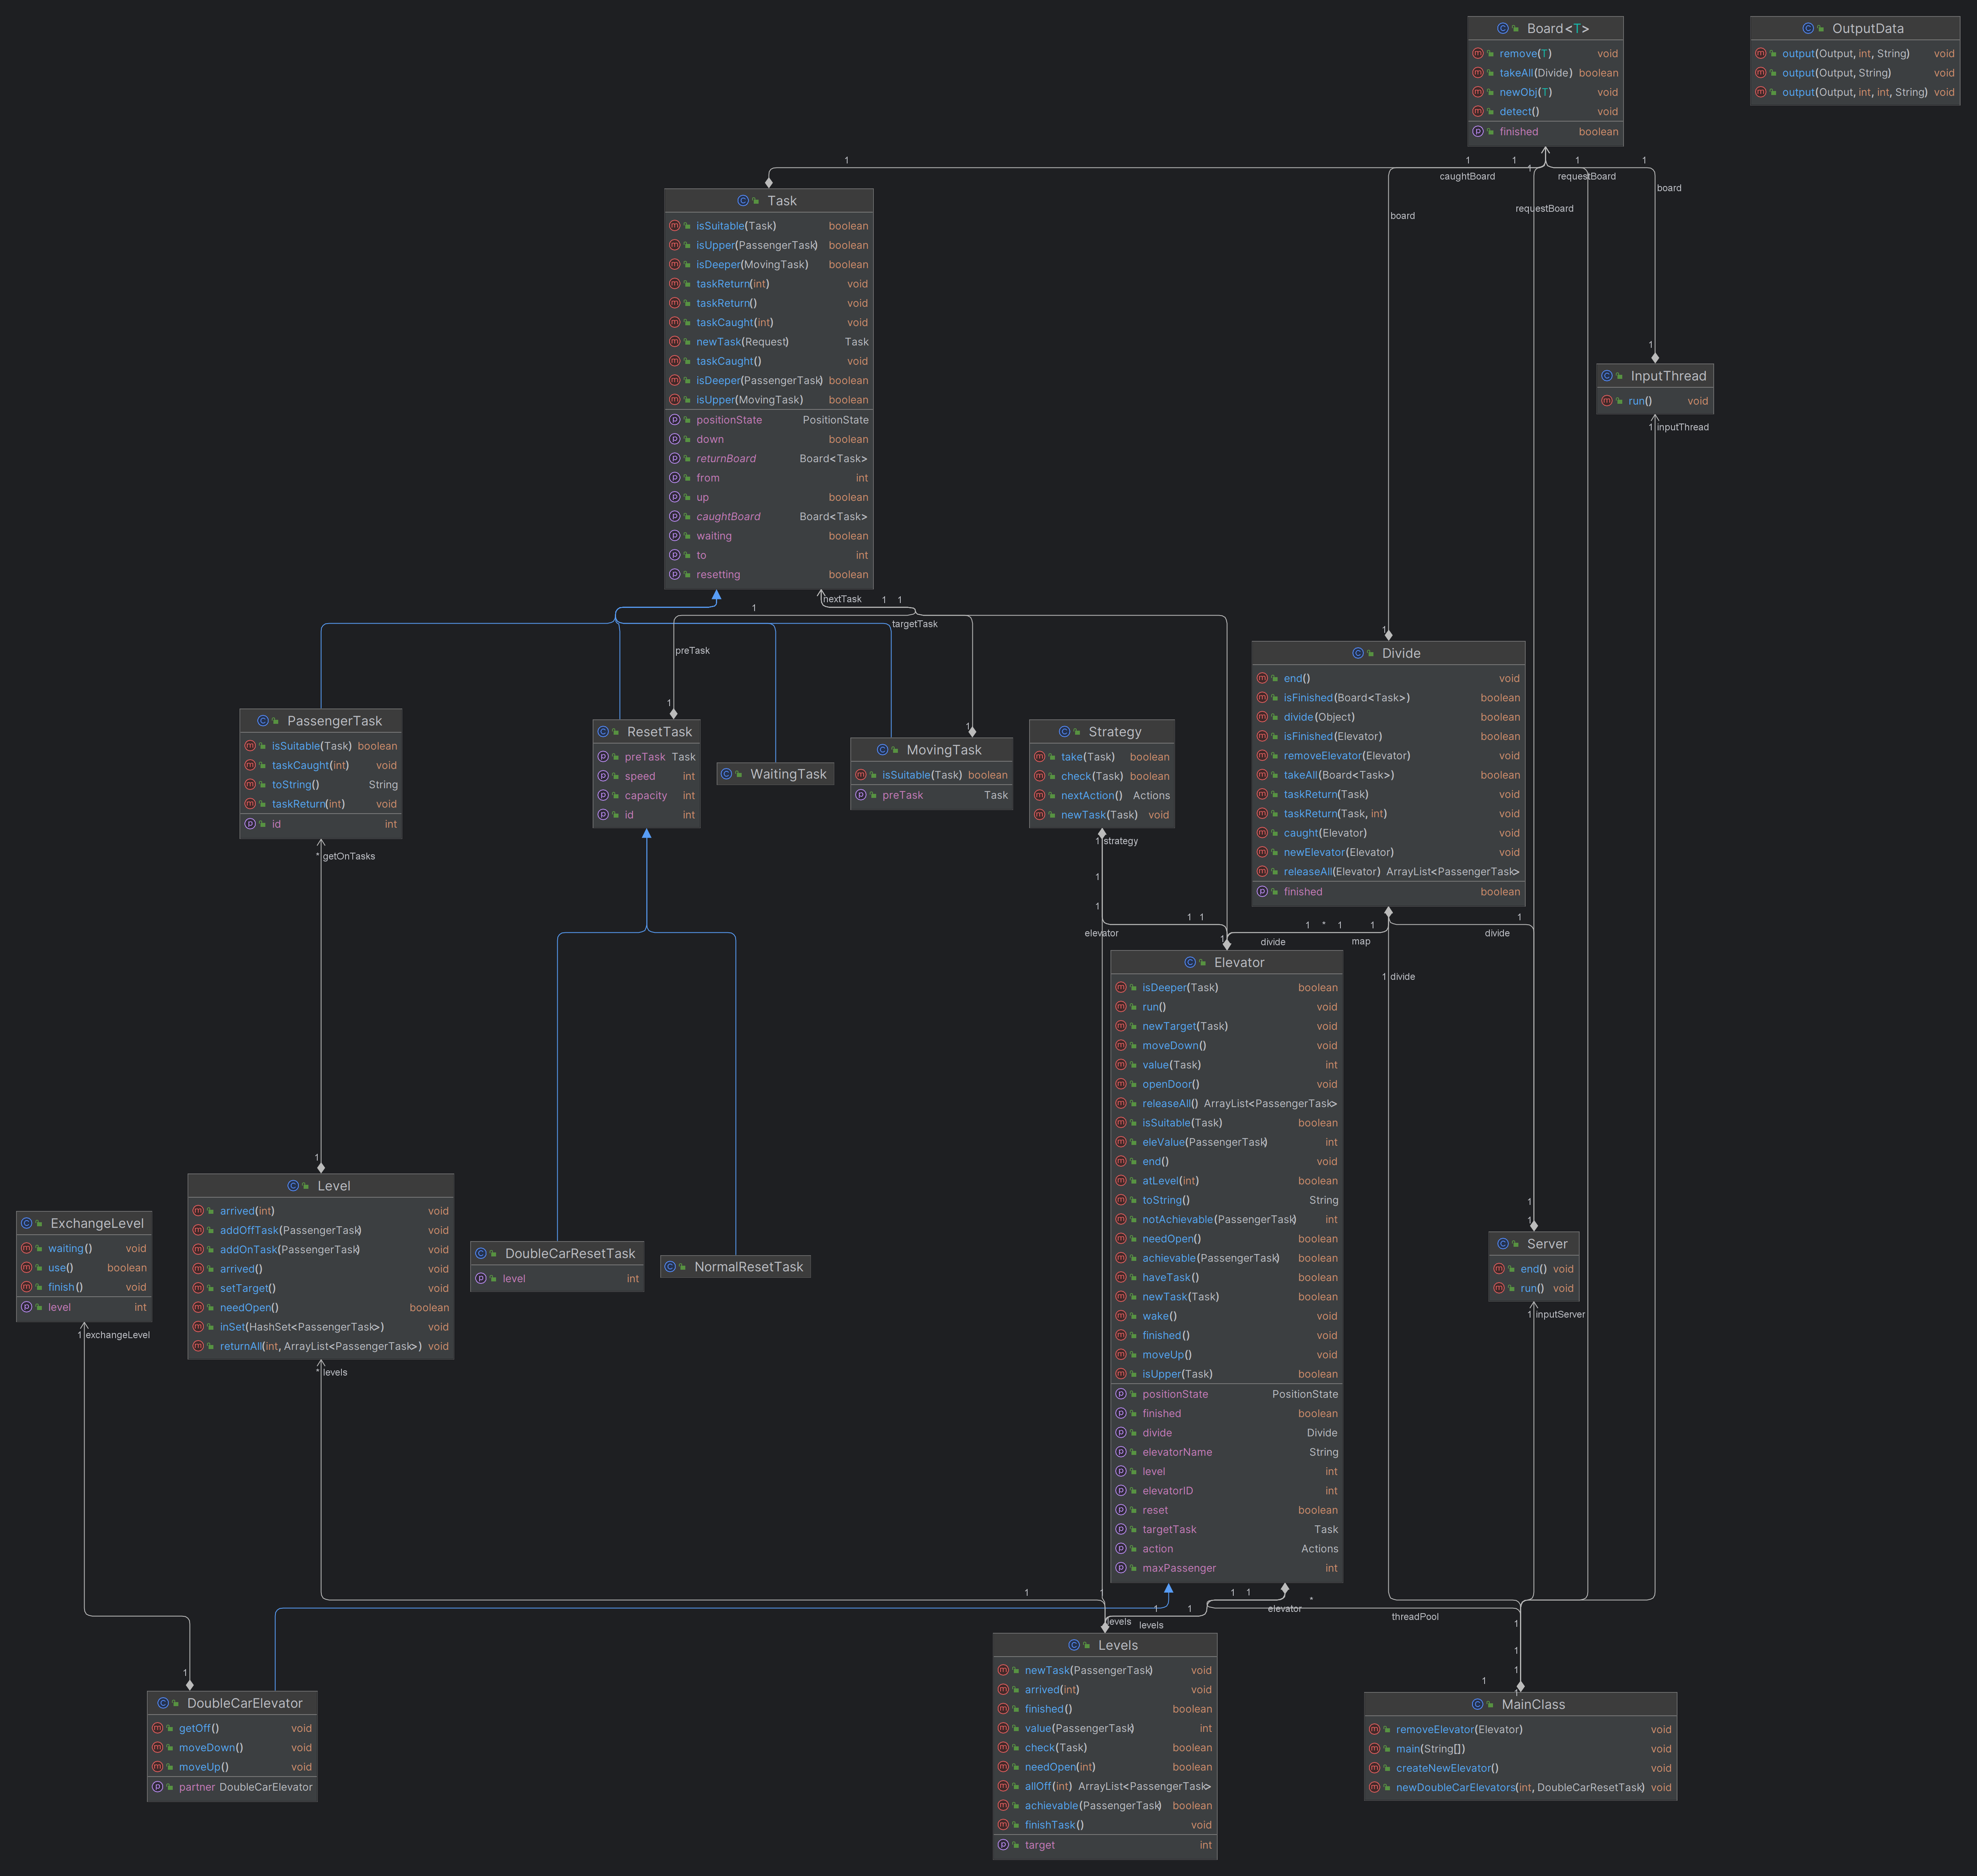This screenshot has width=1977, height=1876.
Task: Select the capacity property in ResetTask
Action: click(x=646, y=796)
